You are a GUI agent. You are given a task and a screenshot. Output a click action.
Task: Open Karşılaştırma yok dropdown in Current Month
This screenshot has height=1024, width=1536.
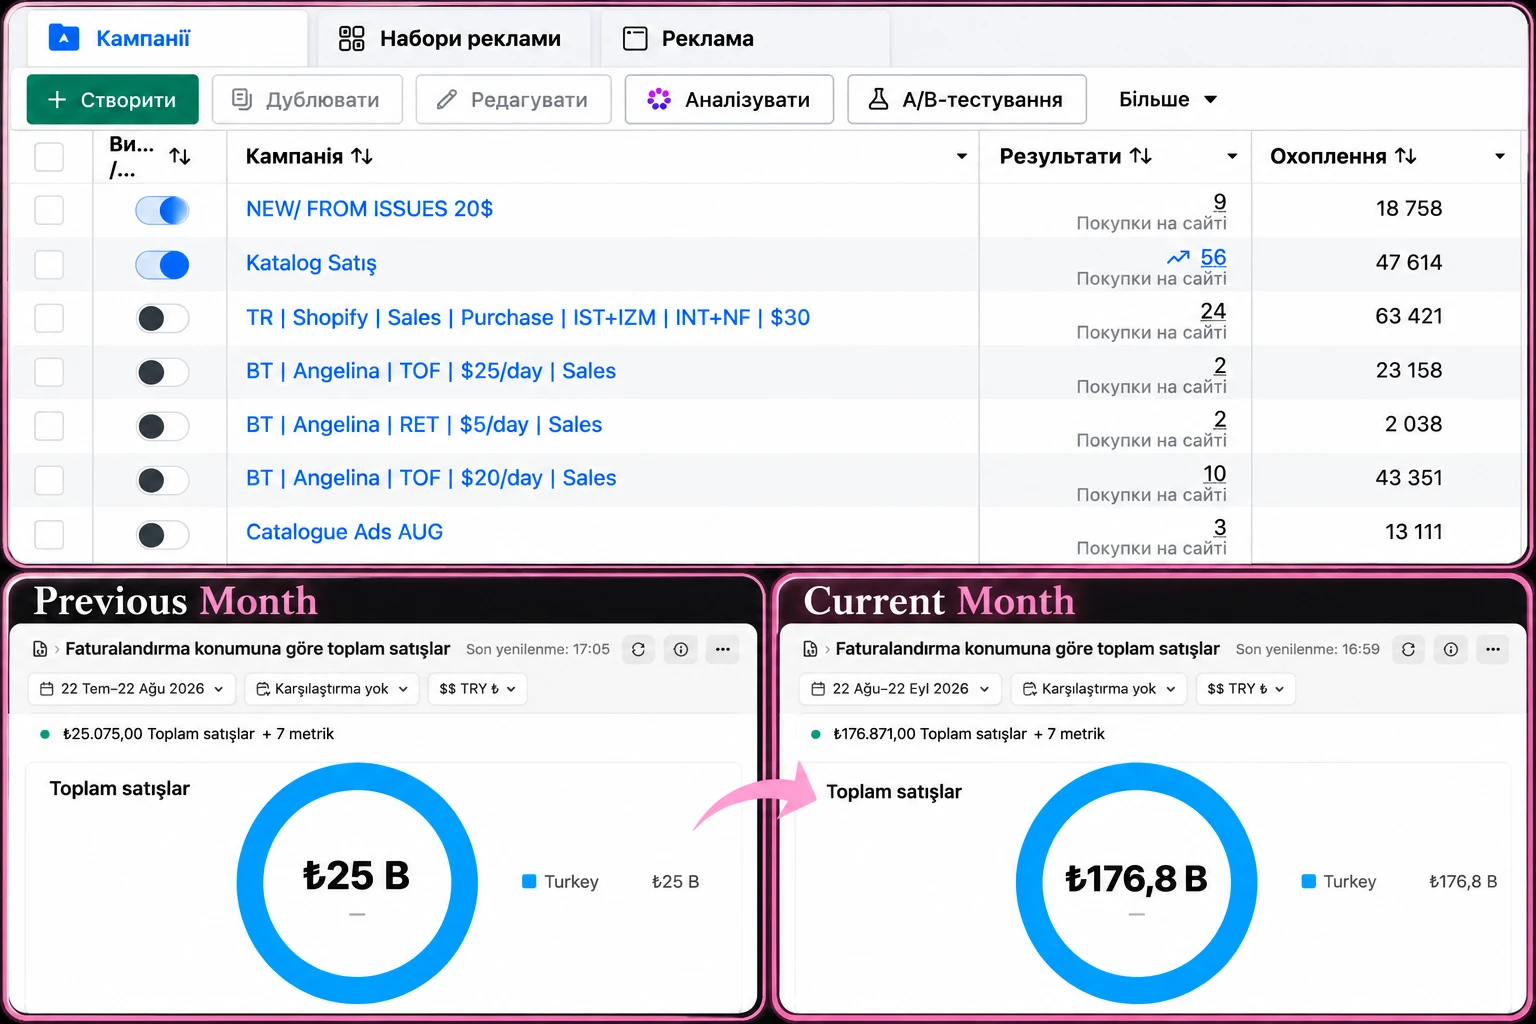(1099, 689)
